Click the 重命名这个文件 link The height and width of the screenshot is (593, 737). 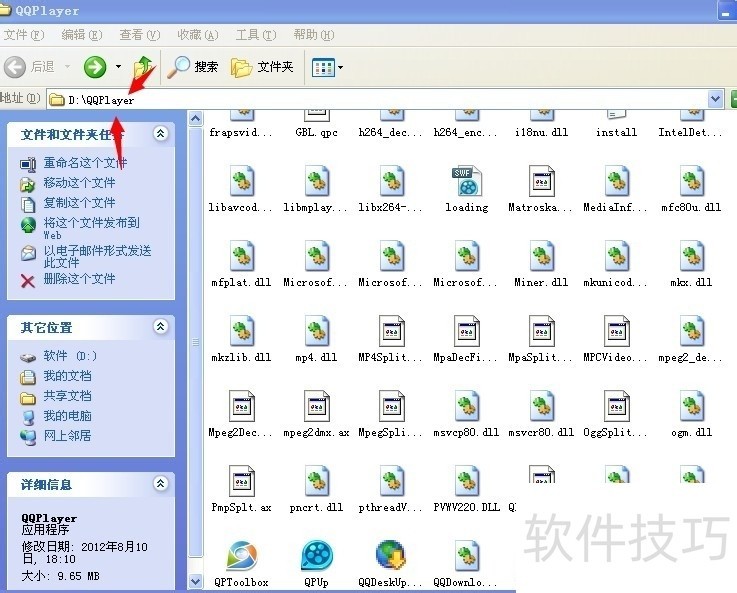85,163
